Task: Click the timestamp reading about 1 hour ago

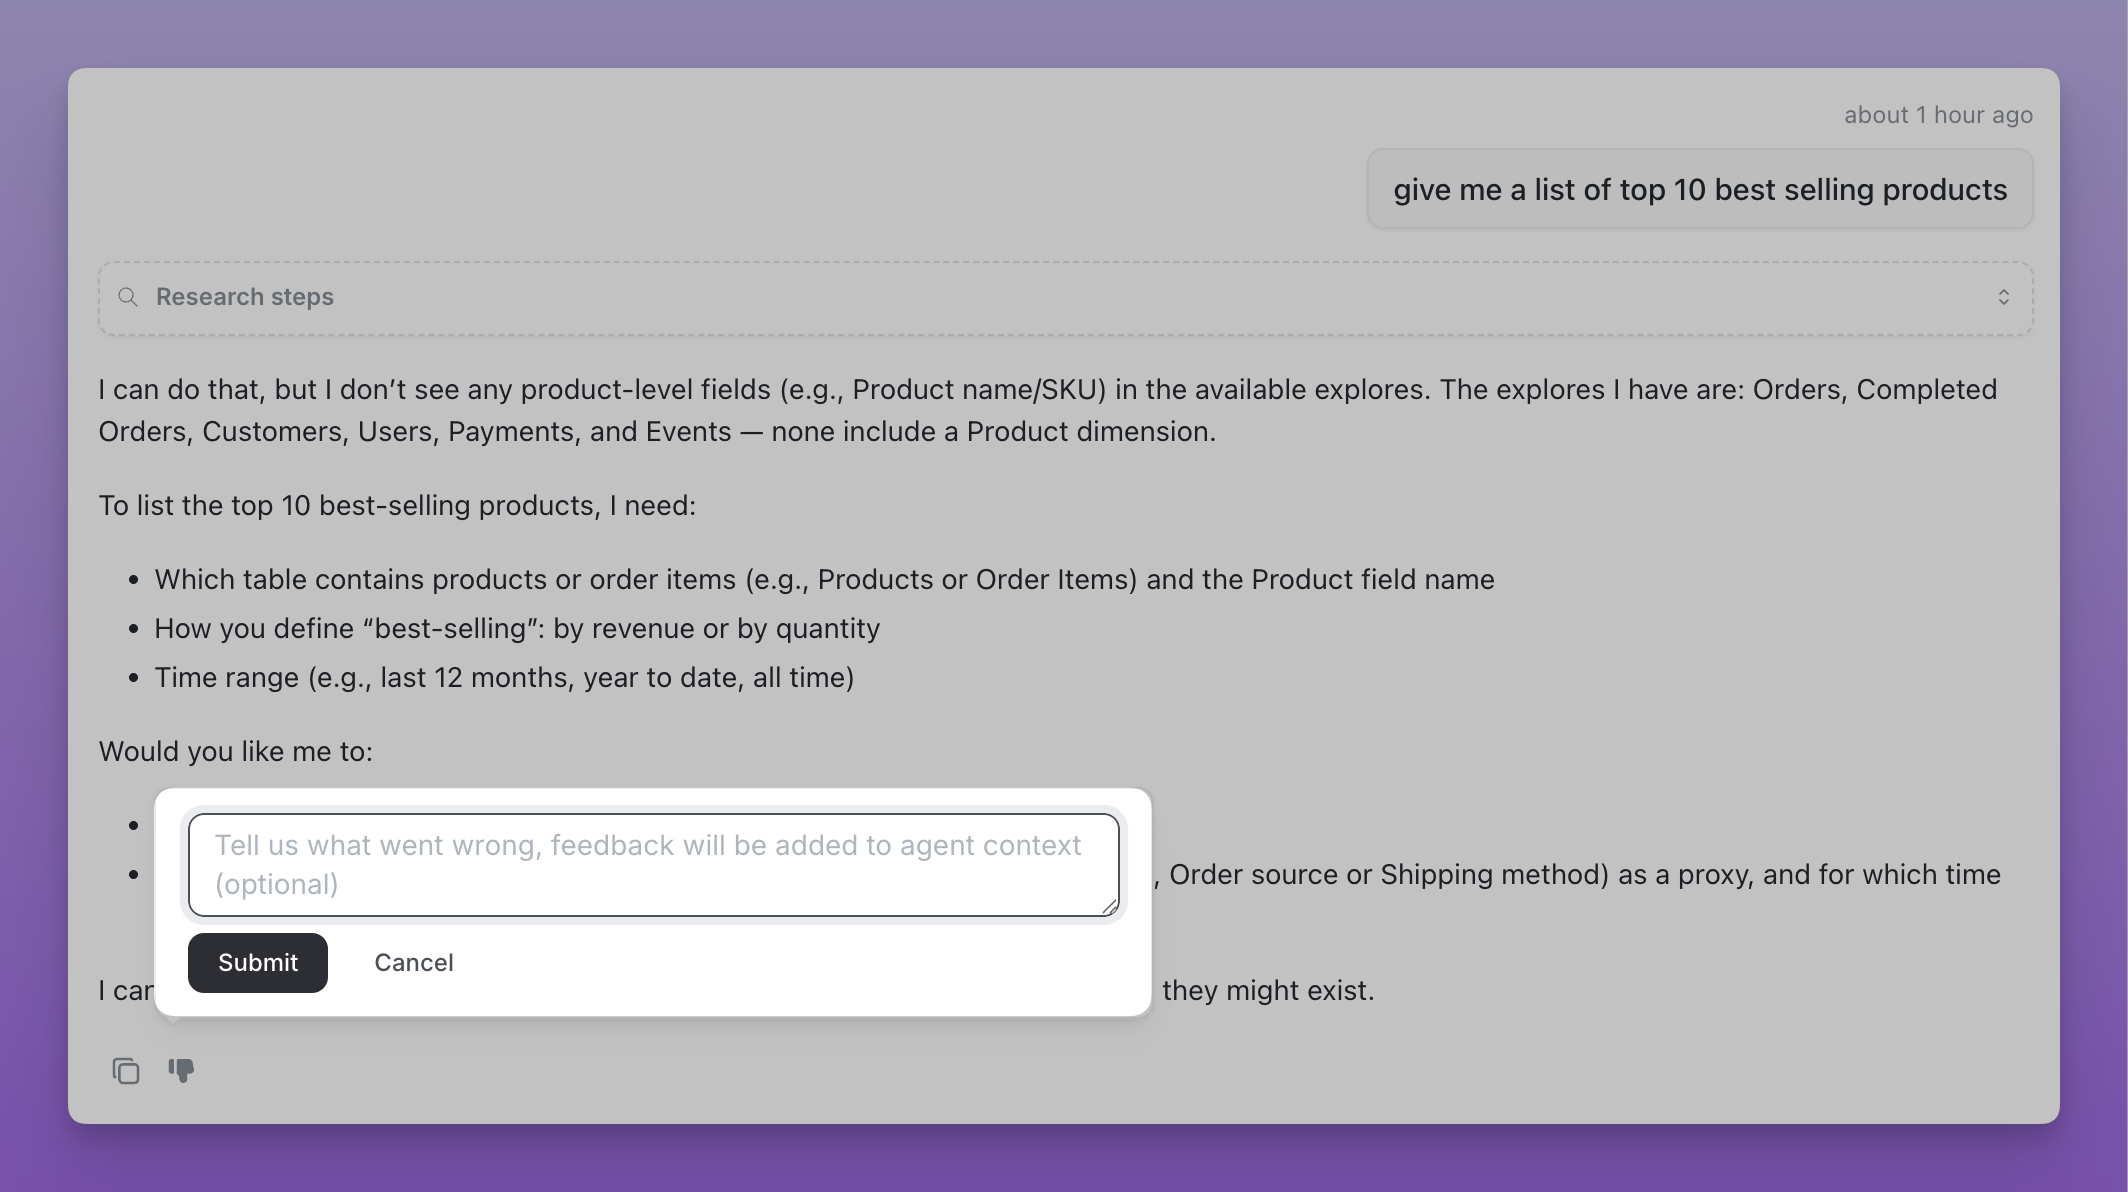Action: pos(1937,114)
